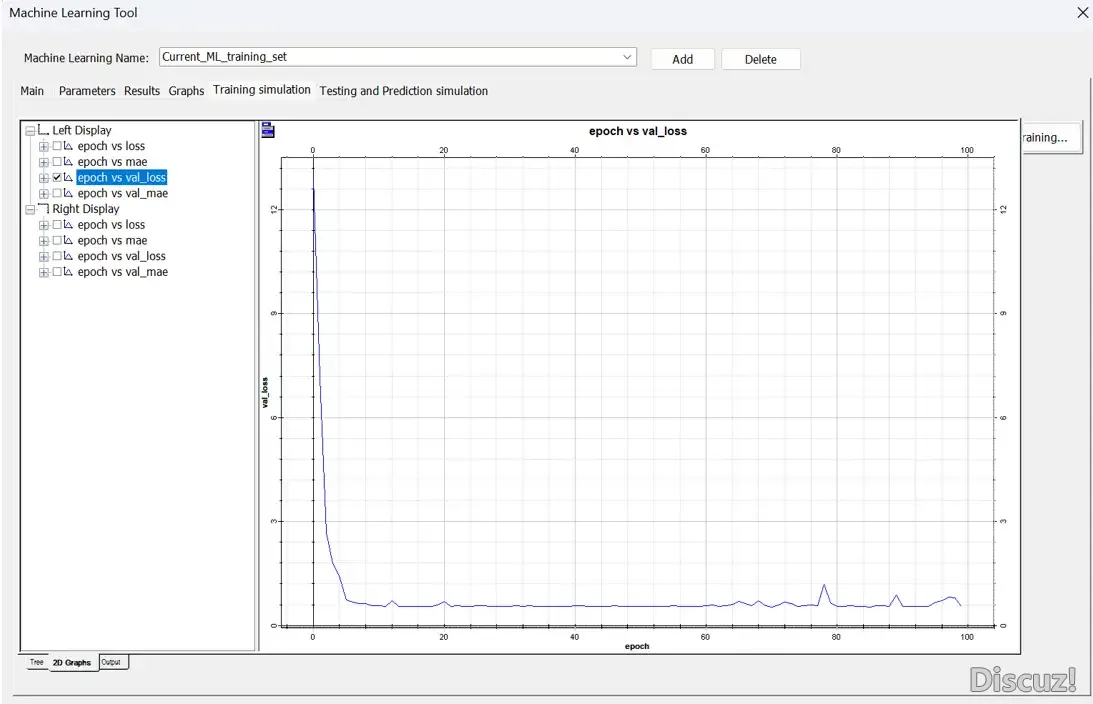Enable Right Display epoch vs mae checkbox
The width and height of the screenshot is (1093, 704).
point(57,240)
